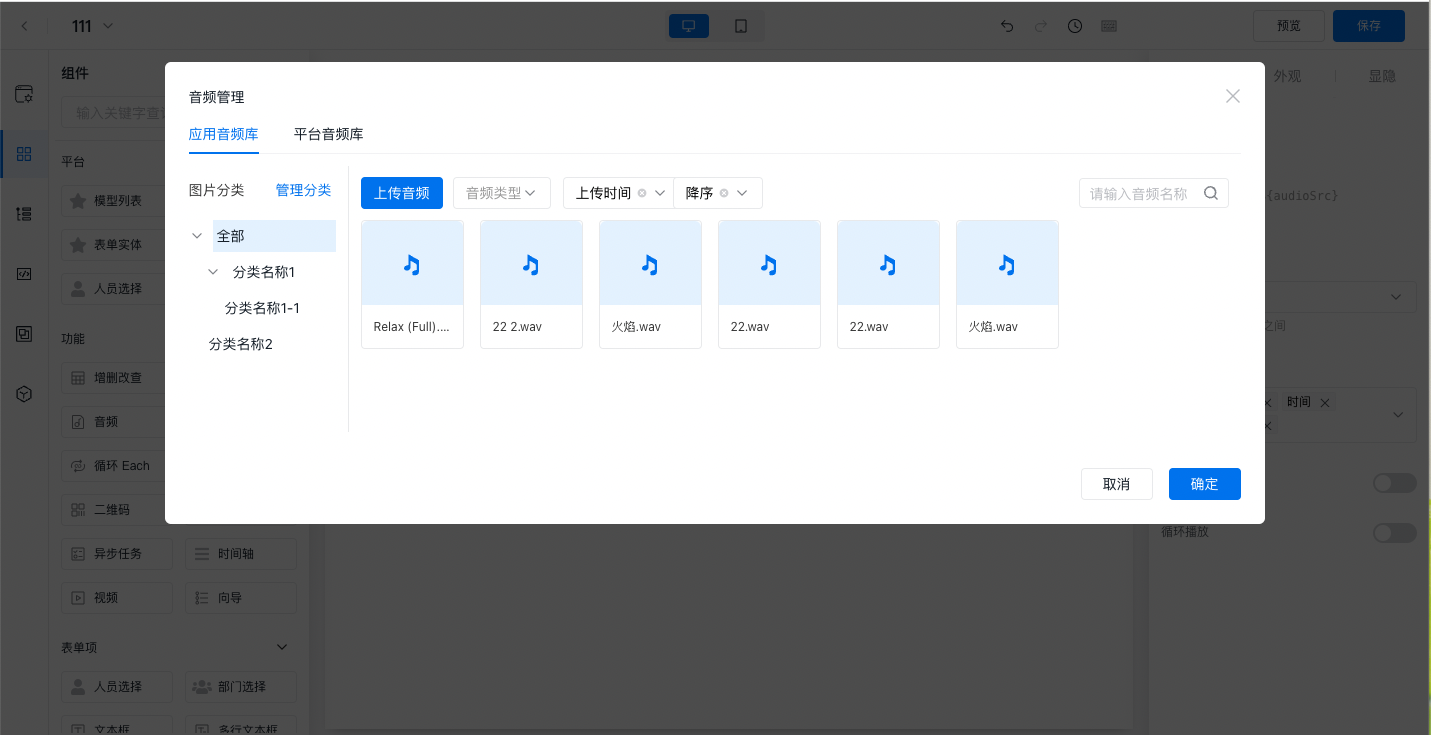Open the history clock icon
This screenshot has width=1431, height=735.
pyautogui.click(x=1074, y=26)
